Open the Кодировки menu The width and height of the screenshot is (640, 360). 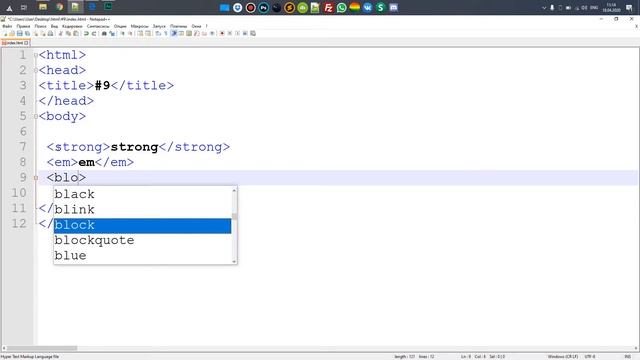pyautogui.click(x=72, y=26)
